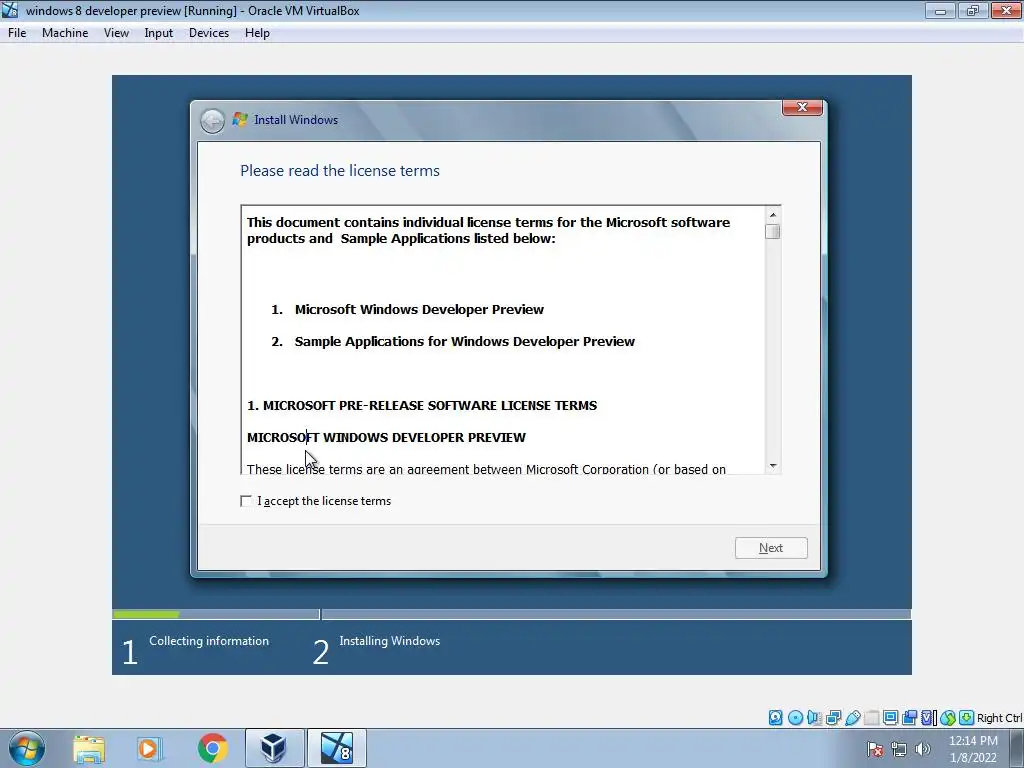The height and width of the screenshot is (768, 1024).
Task: Minimize the VirtualBox window
Action: click(940, 10)
